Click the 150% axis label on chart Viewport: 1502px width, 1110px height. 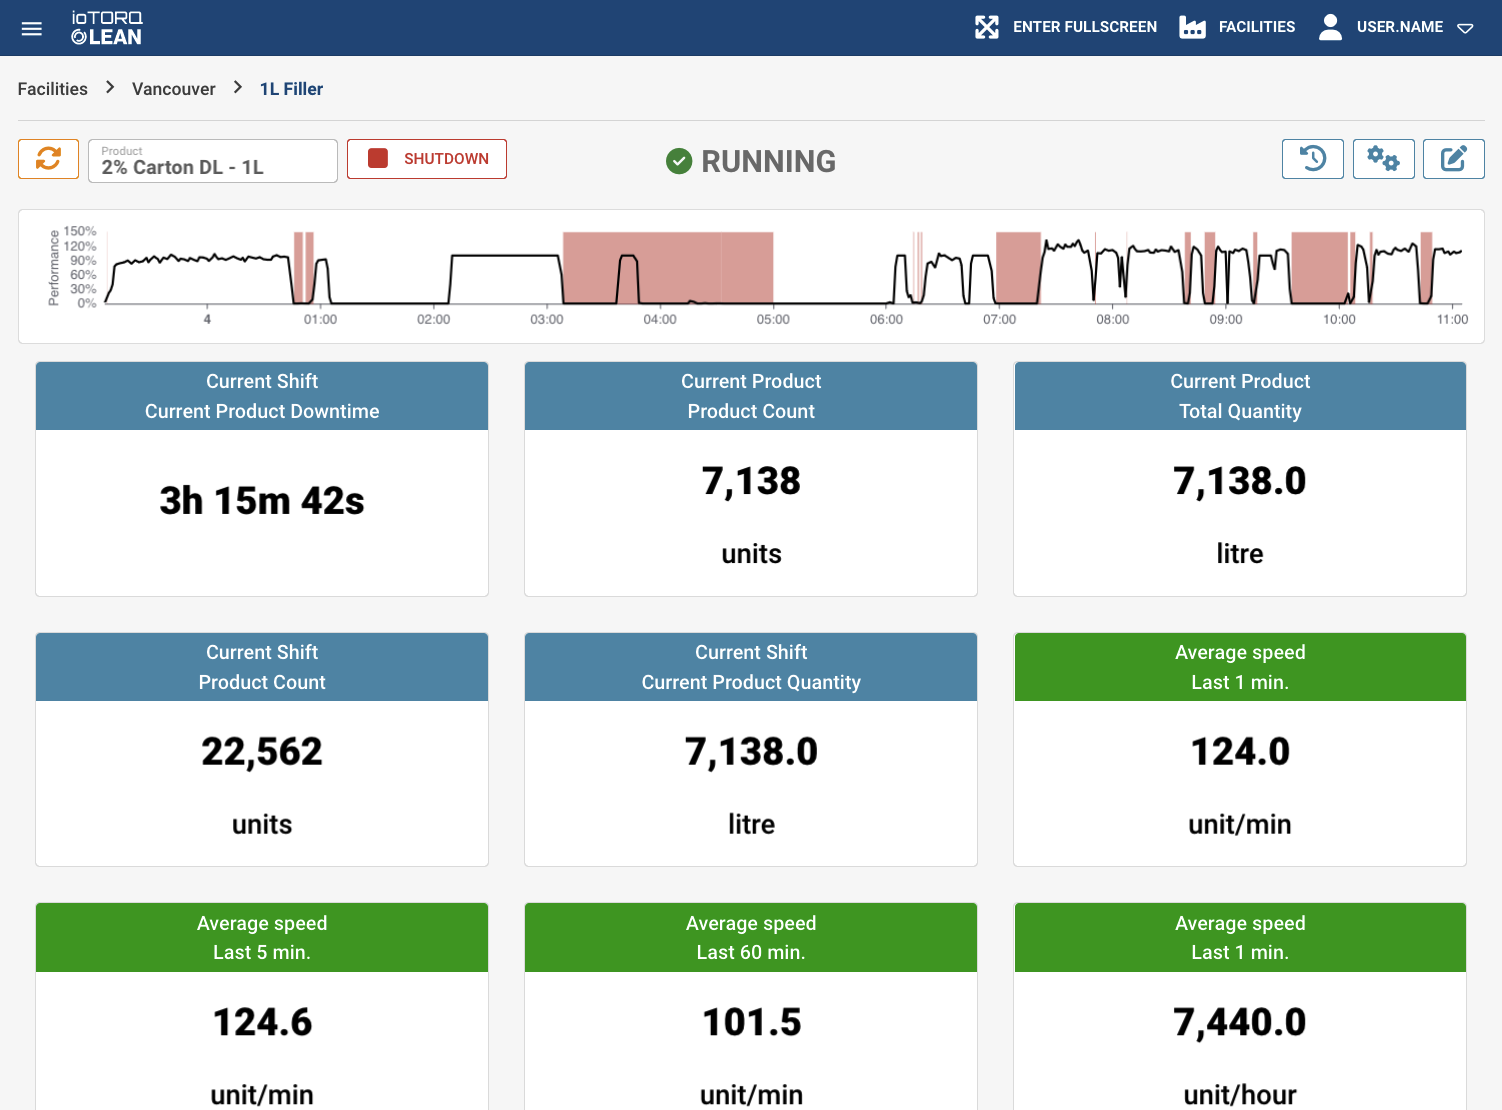80,231
